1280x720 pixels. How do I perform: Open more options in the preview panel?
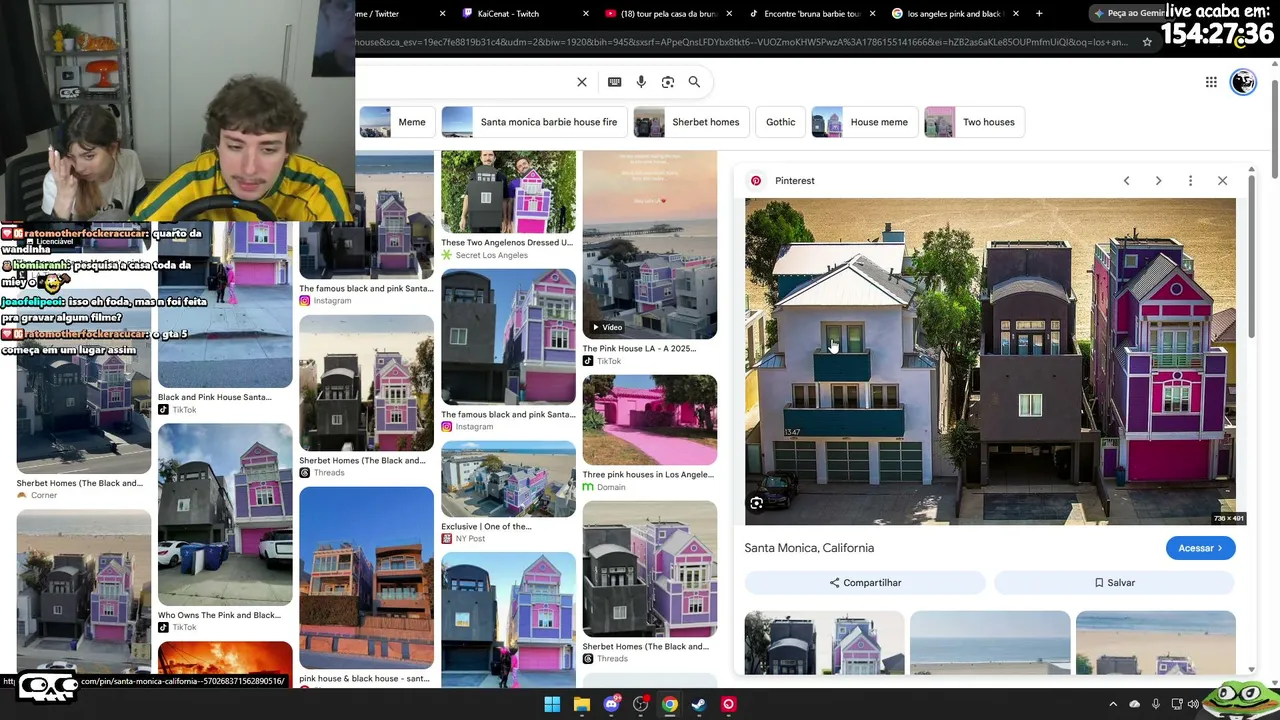[1190, 181]
